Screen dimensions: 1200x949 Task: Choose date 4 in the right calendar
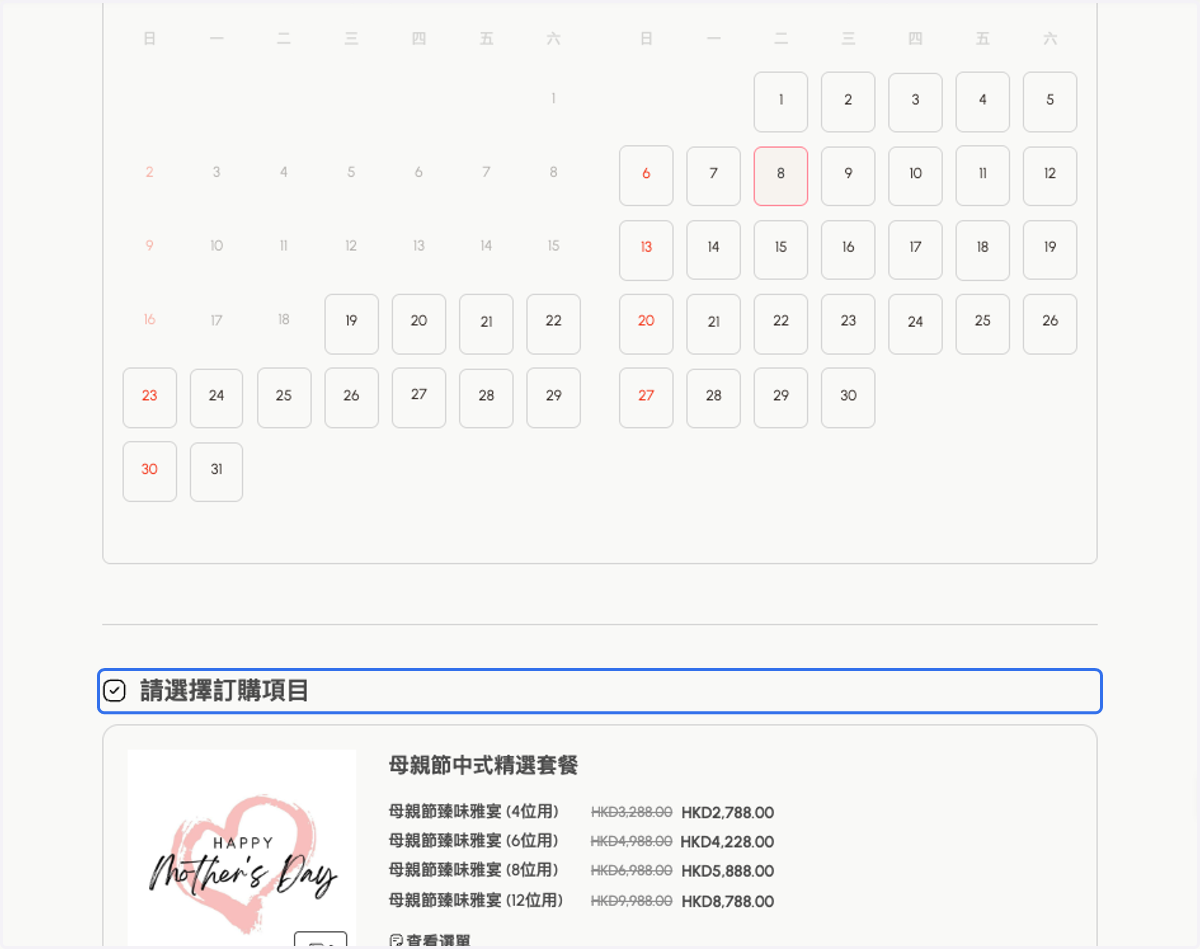982,102
